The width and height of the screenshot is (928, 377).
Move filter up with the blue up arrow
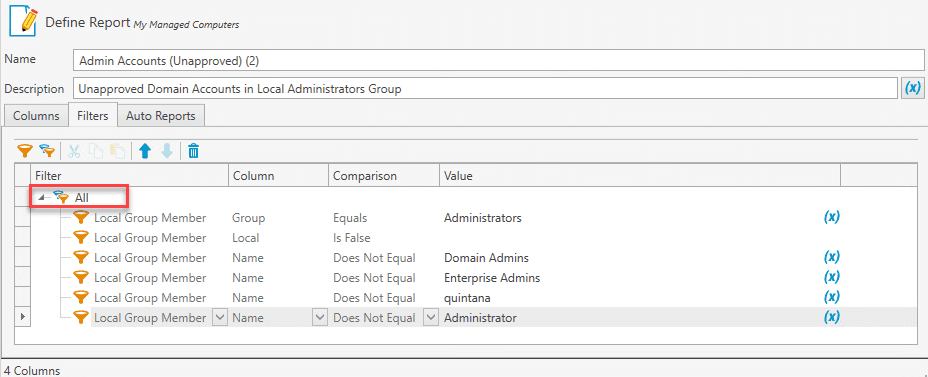point(145,152)
